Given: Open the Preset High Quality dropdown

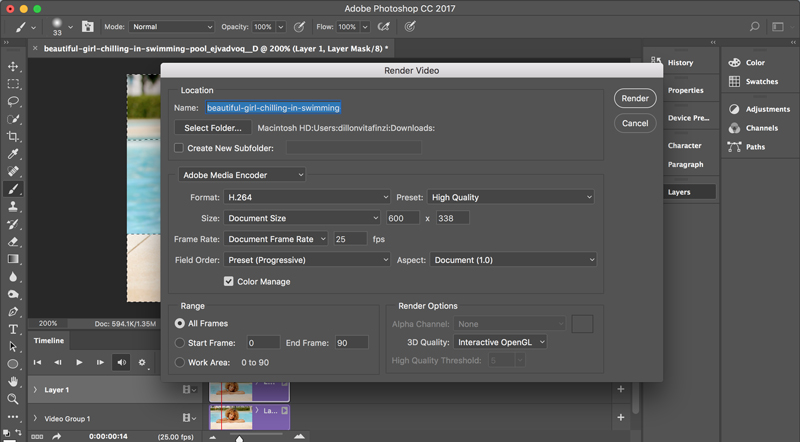Looking at the screenshot, I should (x=511, y=197).
